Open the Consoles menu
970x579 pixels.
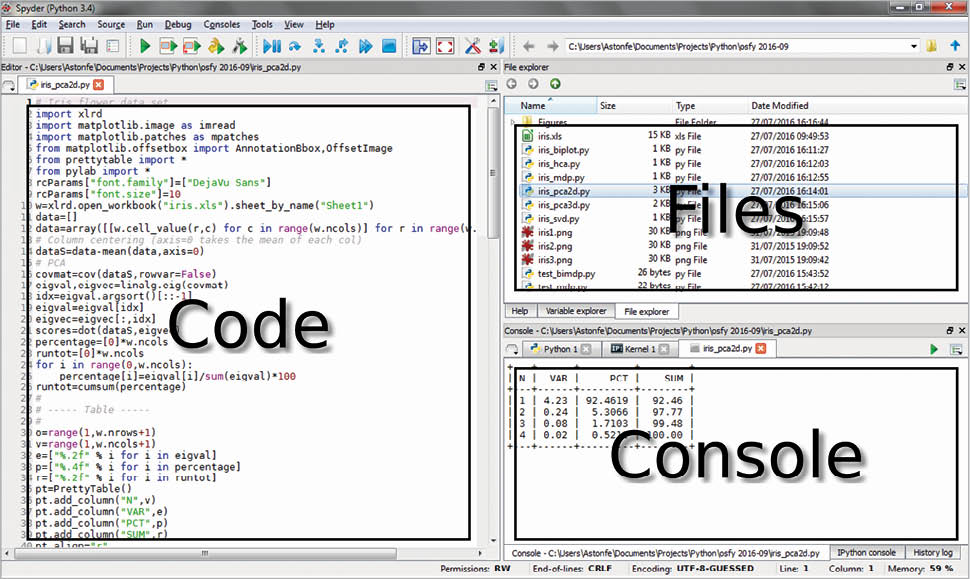pos(221,23)
